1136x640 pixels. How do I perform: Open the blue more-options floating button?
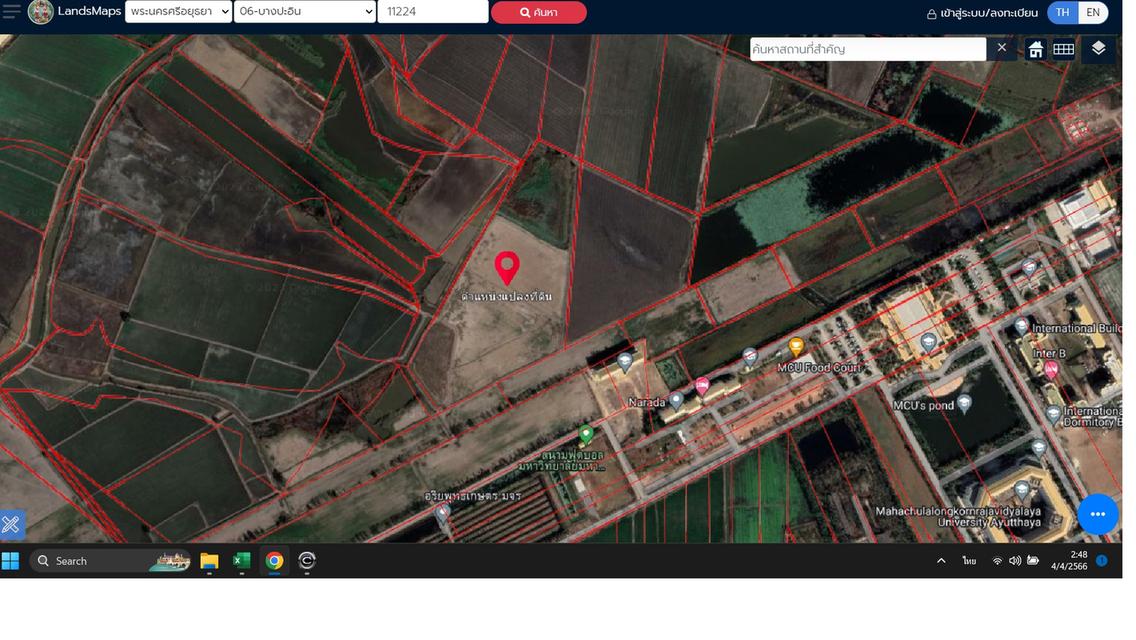[x=1097, y=514]
